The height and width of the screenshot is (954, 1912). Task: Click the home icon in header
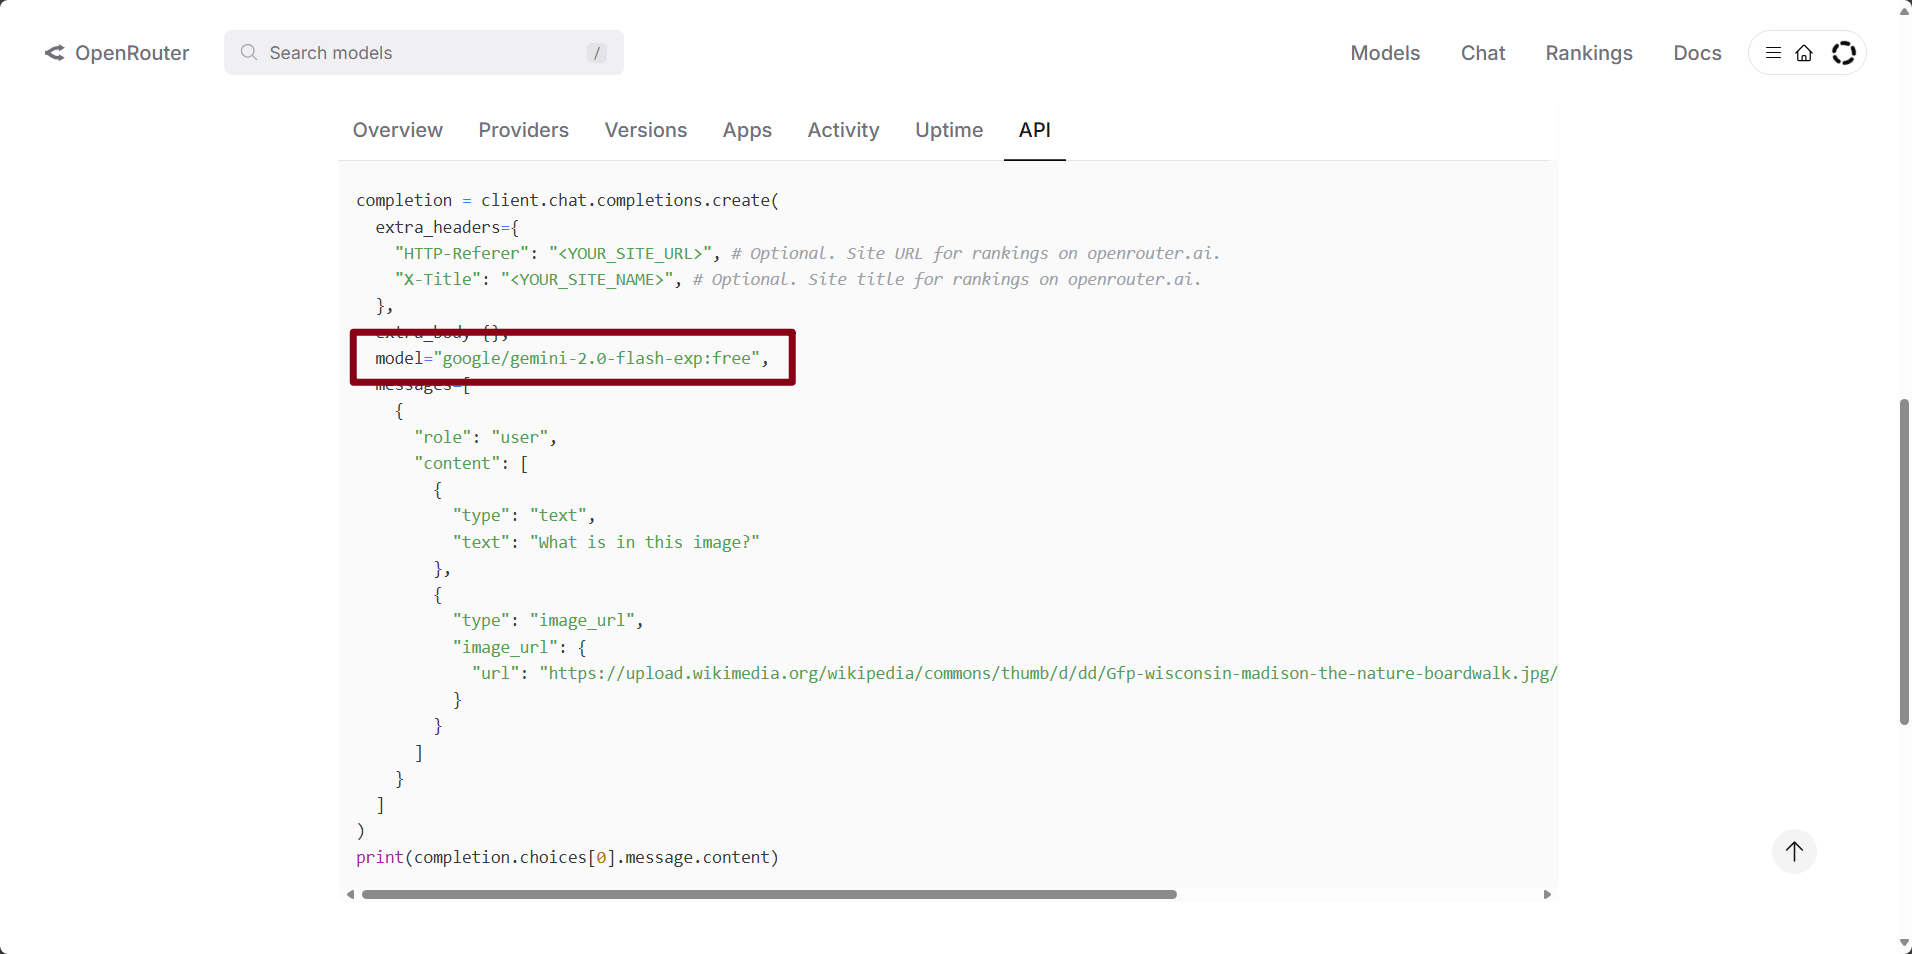pyautogui.click(x=1804, y=53)
